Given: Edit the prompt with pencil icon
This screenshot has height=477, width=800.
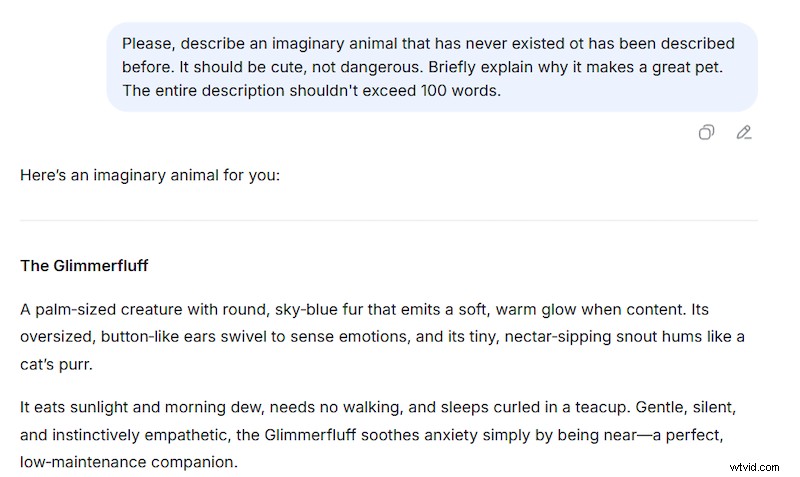Looking at the screenshot, I should pyautogui.click(x=744, y=133).
